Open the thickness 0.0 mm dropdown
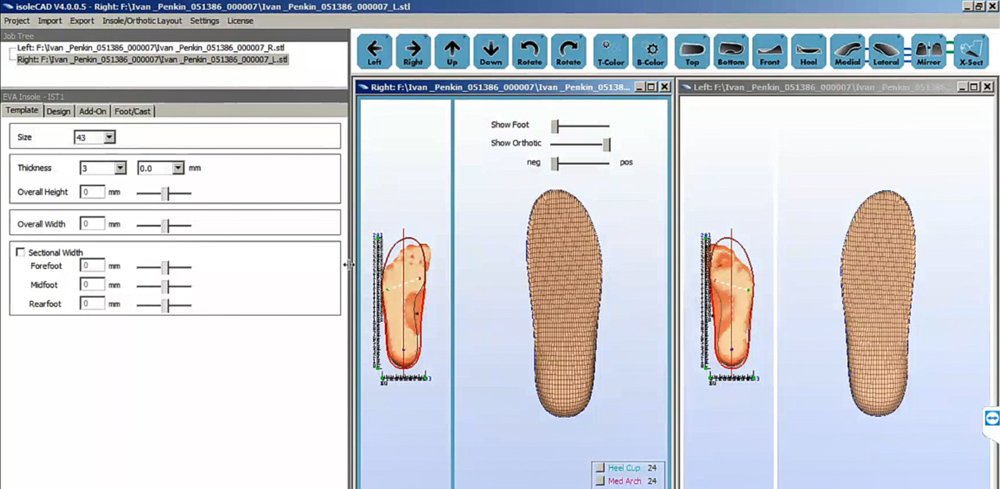This screenshot has width=1000, height=489. pyautogui.click(x=178, y=169)
